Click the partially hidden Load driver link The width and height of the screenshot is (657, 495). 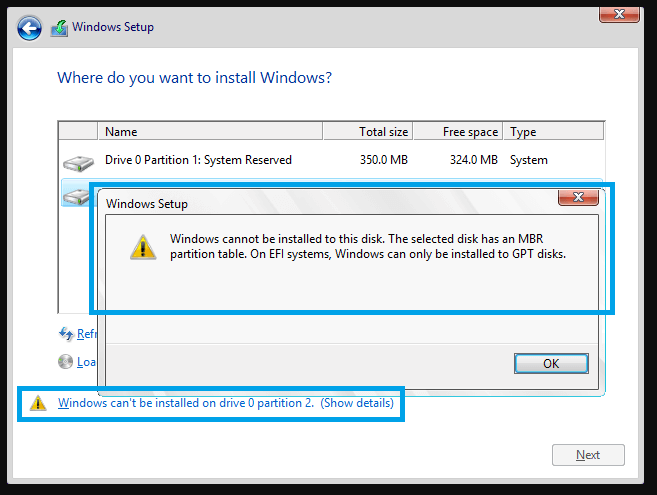pyautogui.click(x=86, y=362)
